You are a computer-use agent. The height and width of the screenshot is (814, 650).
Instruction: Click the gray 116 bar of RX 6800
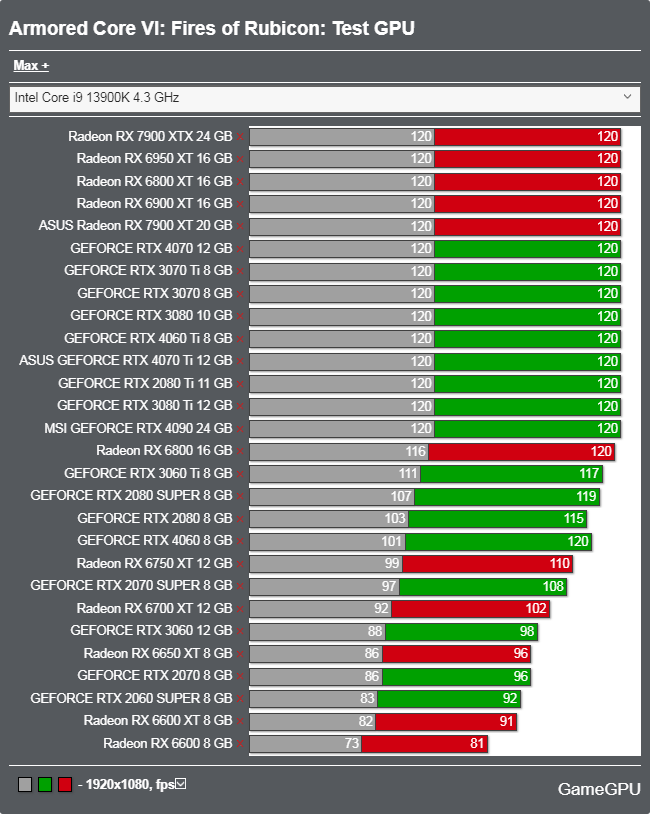click(x=339, y=452)
